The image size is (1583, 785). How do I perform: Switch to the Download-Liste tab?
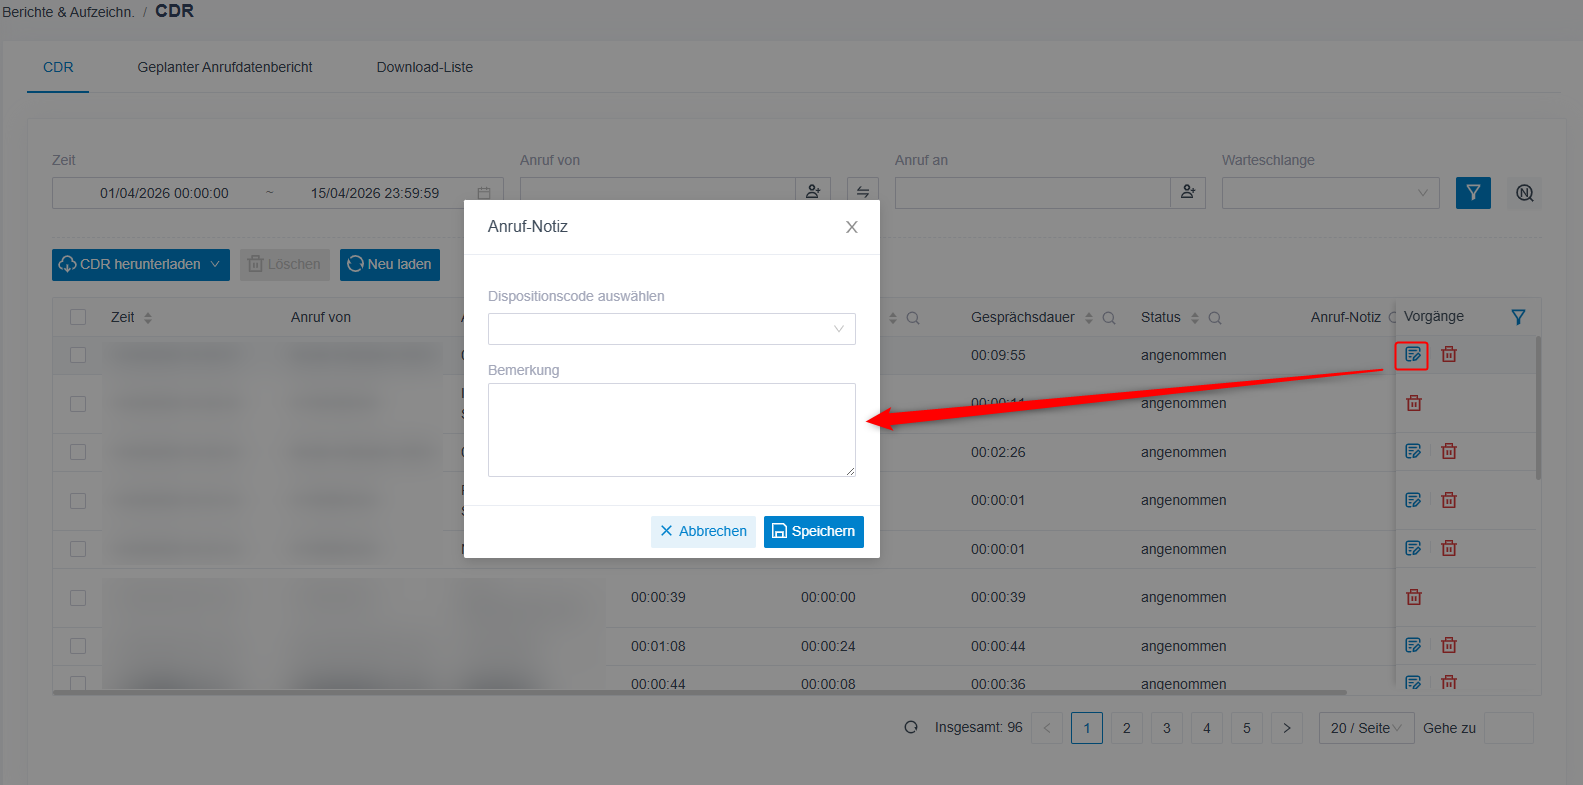(x=425, y=67)
